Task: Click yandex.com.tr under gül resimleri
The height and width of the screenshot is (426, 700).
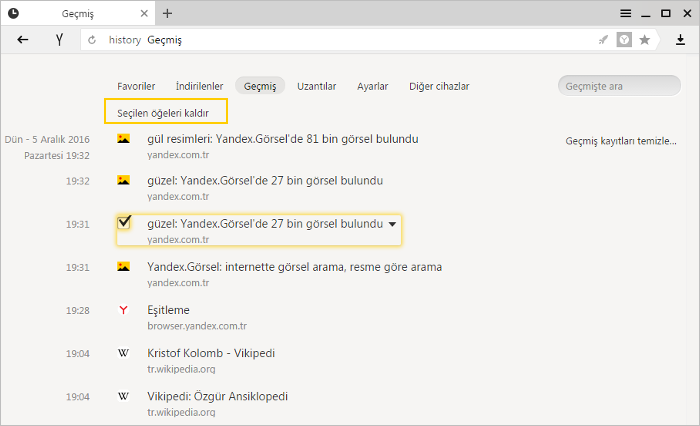Action: [x=178, y=155]
